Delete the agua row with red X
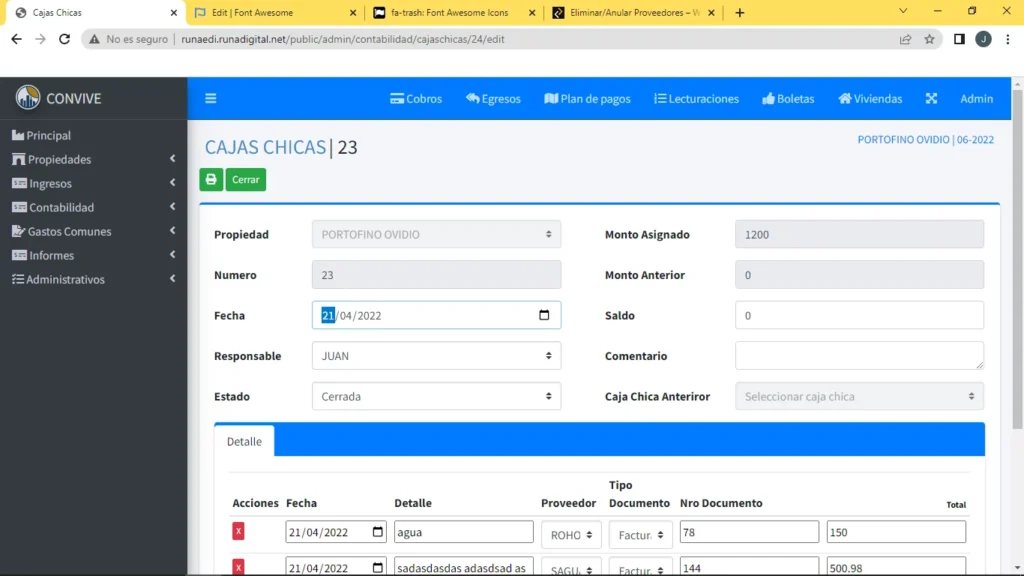The width and height of the screenshot is (1024, 576). tap(238, 532)
